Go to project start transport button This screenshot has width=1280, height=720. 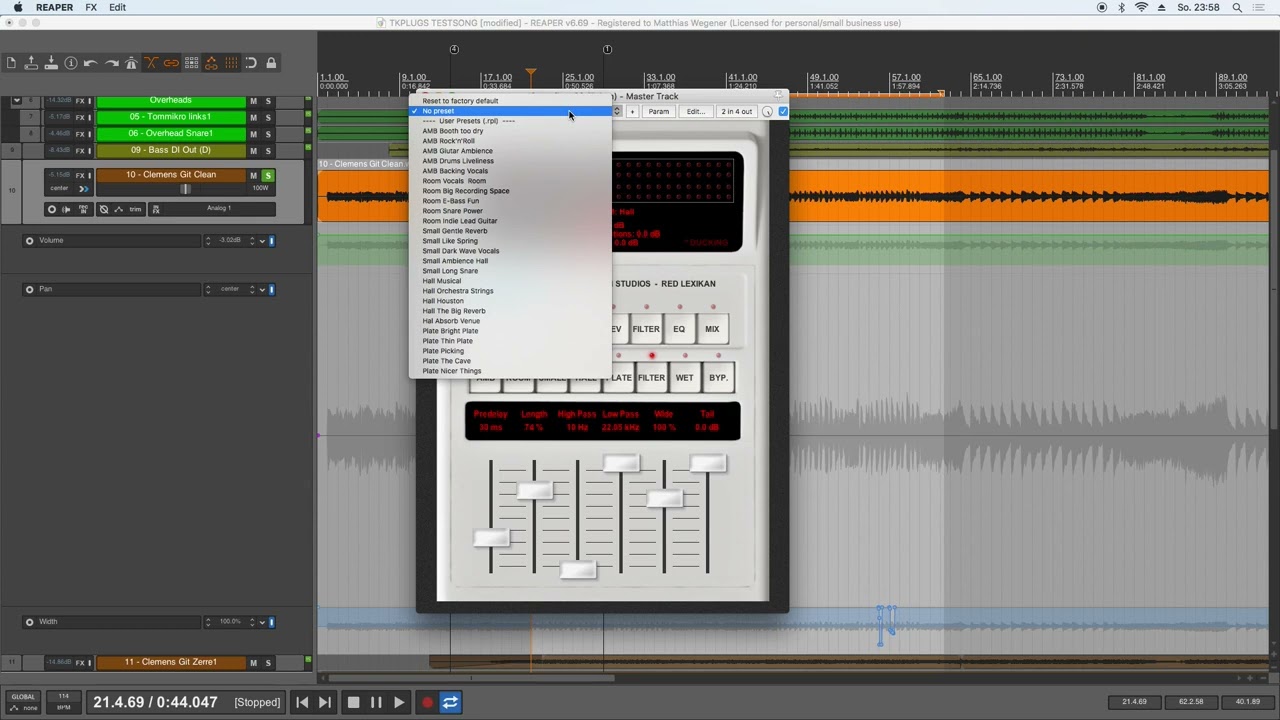(302, 703)
